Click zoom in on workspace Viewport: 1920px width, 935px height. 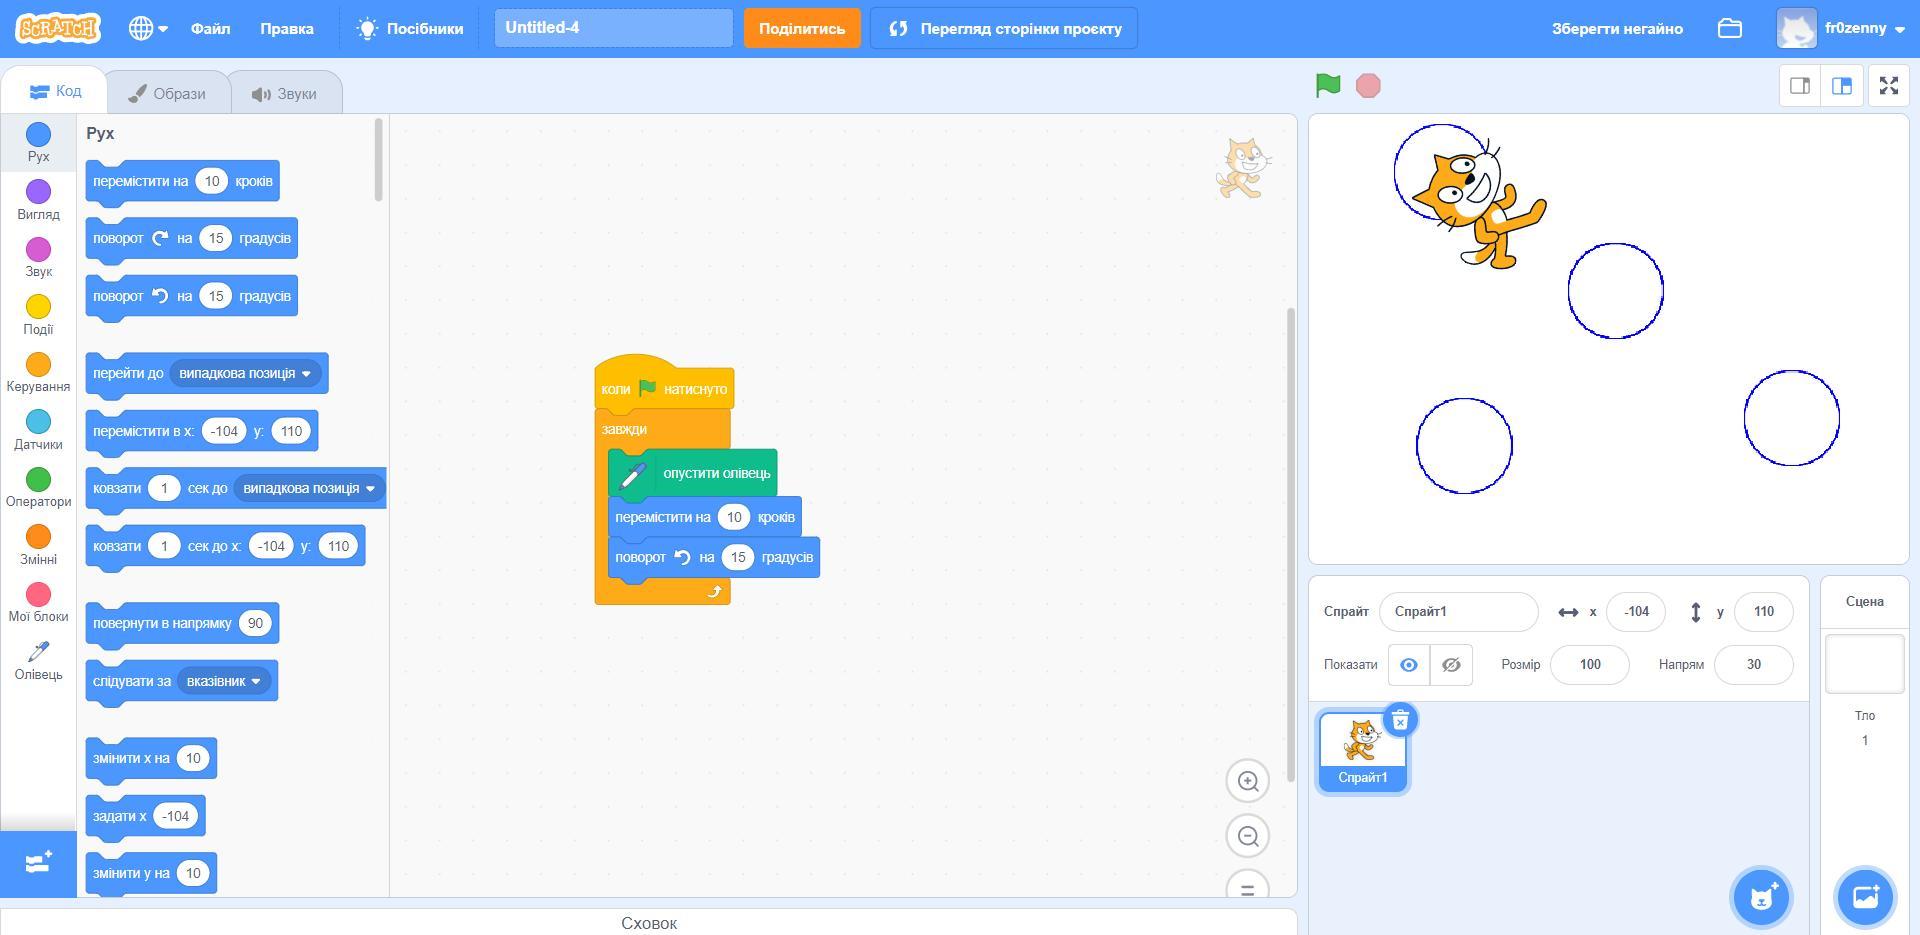[1248, 781]
